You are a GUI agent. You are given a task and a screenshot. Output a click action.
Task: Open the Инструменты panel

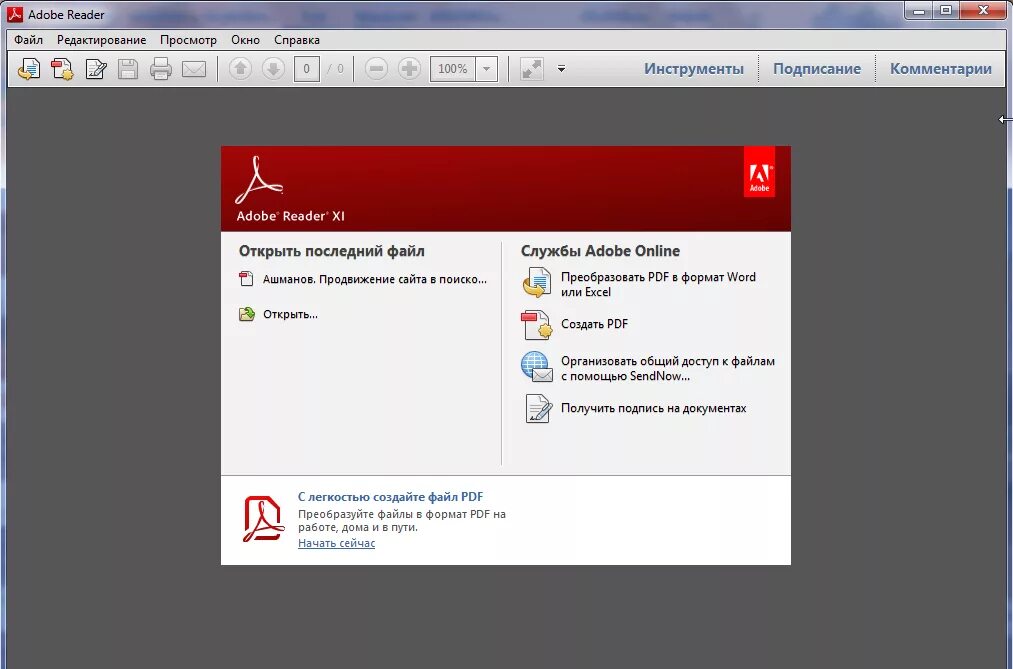pos(694,68)
